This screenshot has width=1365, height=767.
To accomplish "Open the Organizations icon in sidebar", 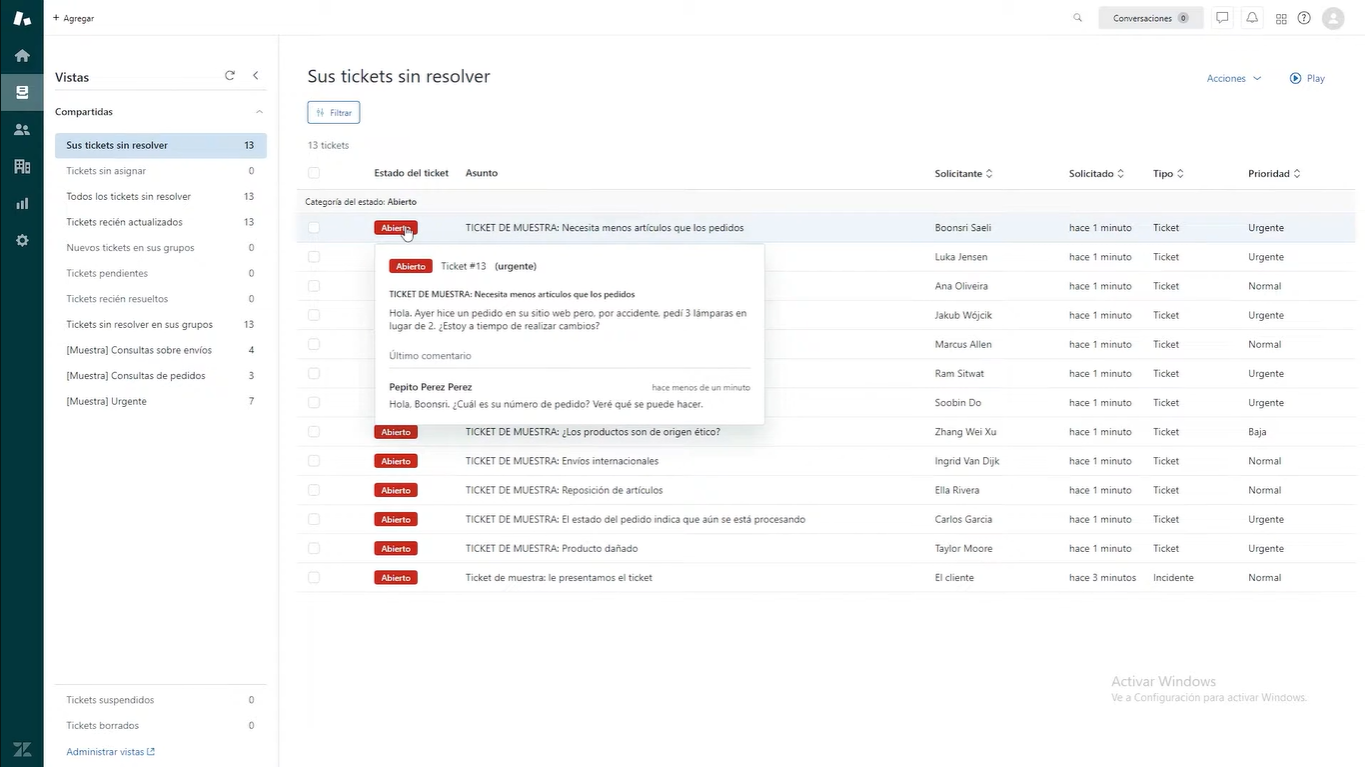I will (x=21, y=166).
